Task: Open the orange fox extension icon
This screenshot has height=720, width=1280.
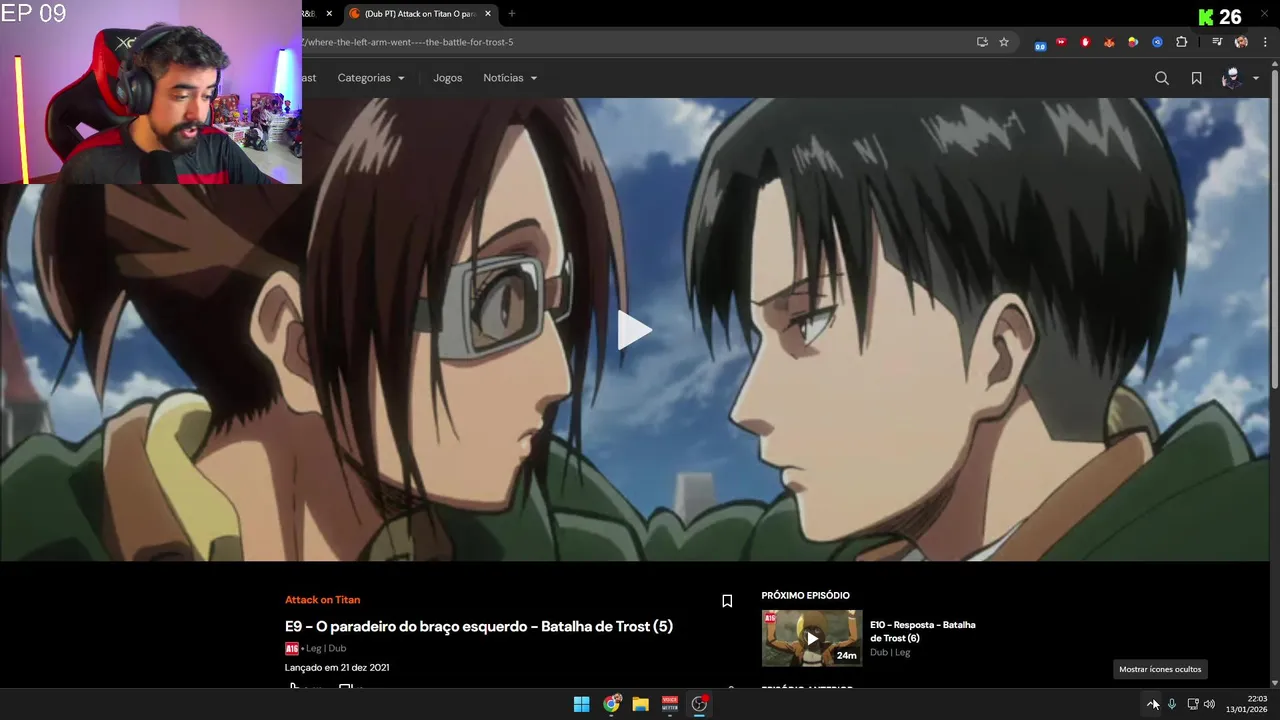Action: [1109, 42]
